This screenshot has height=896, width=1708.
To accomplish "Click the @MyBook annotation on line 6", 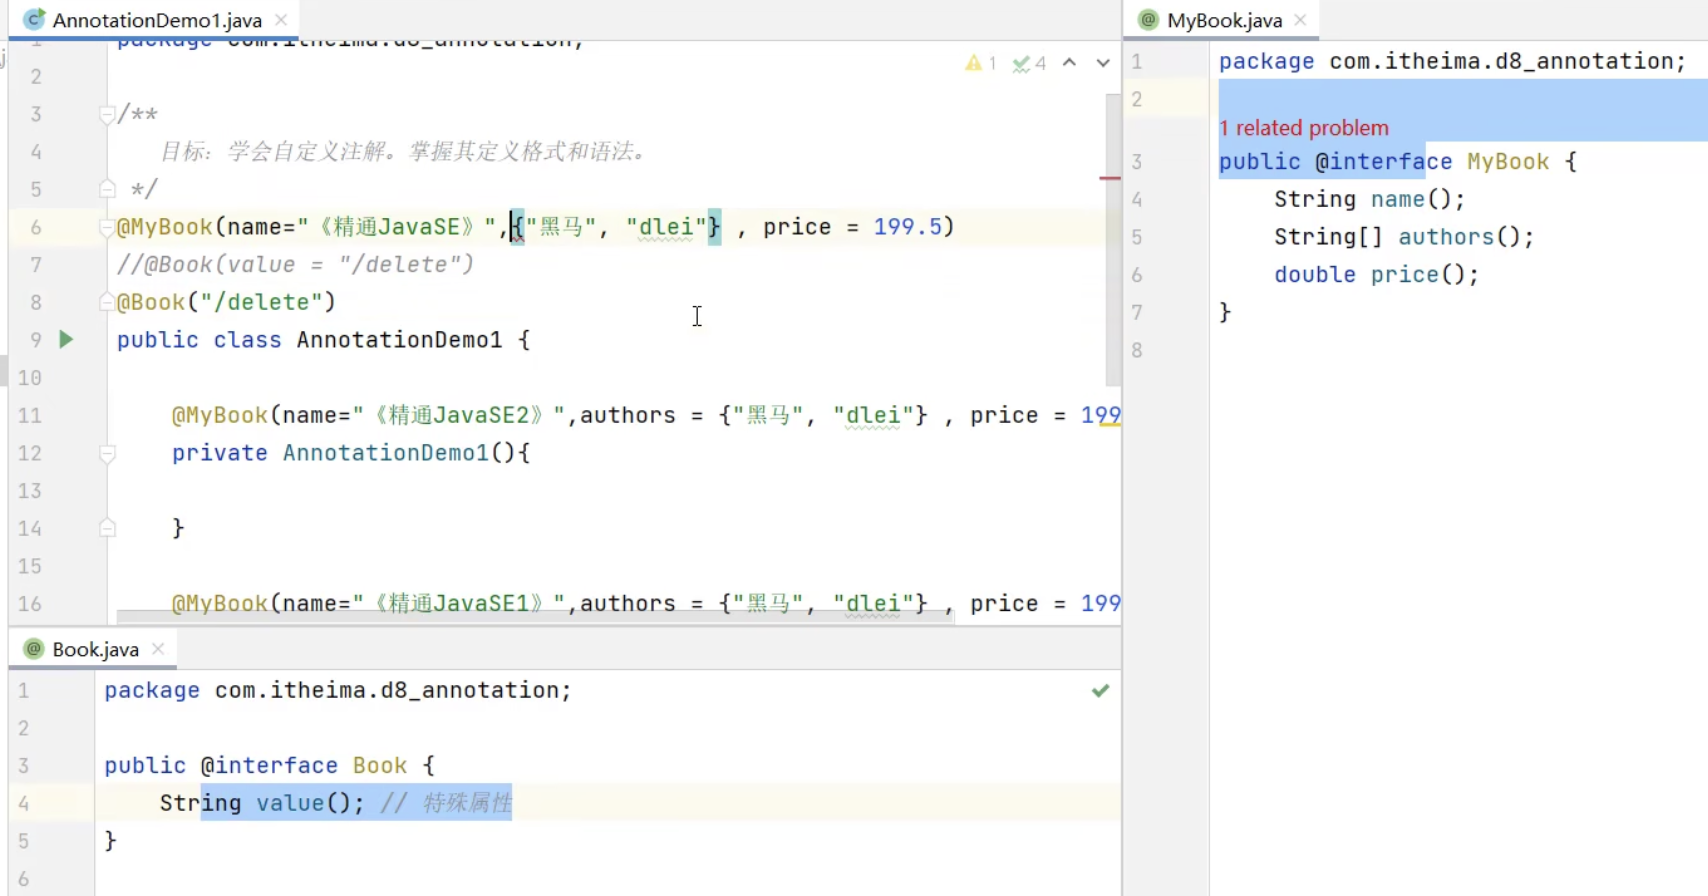I will pos(164,227).
